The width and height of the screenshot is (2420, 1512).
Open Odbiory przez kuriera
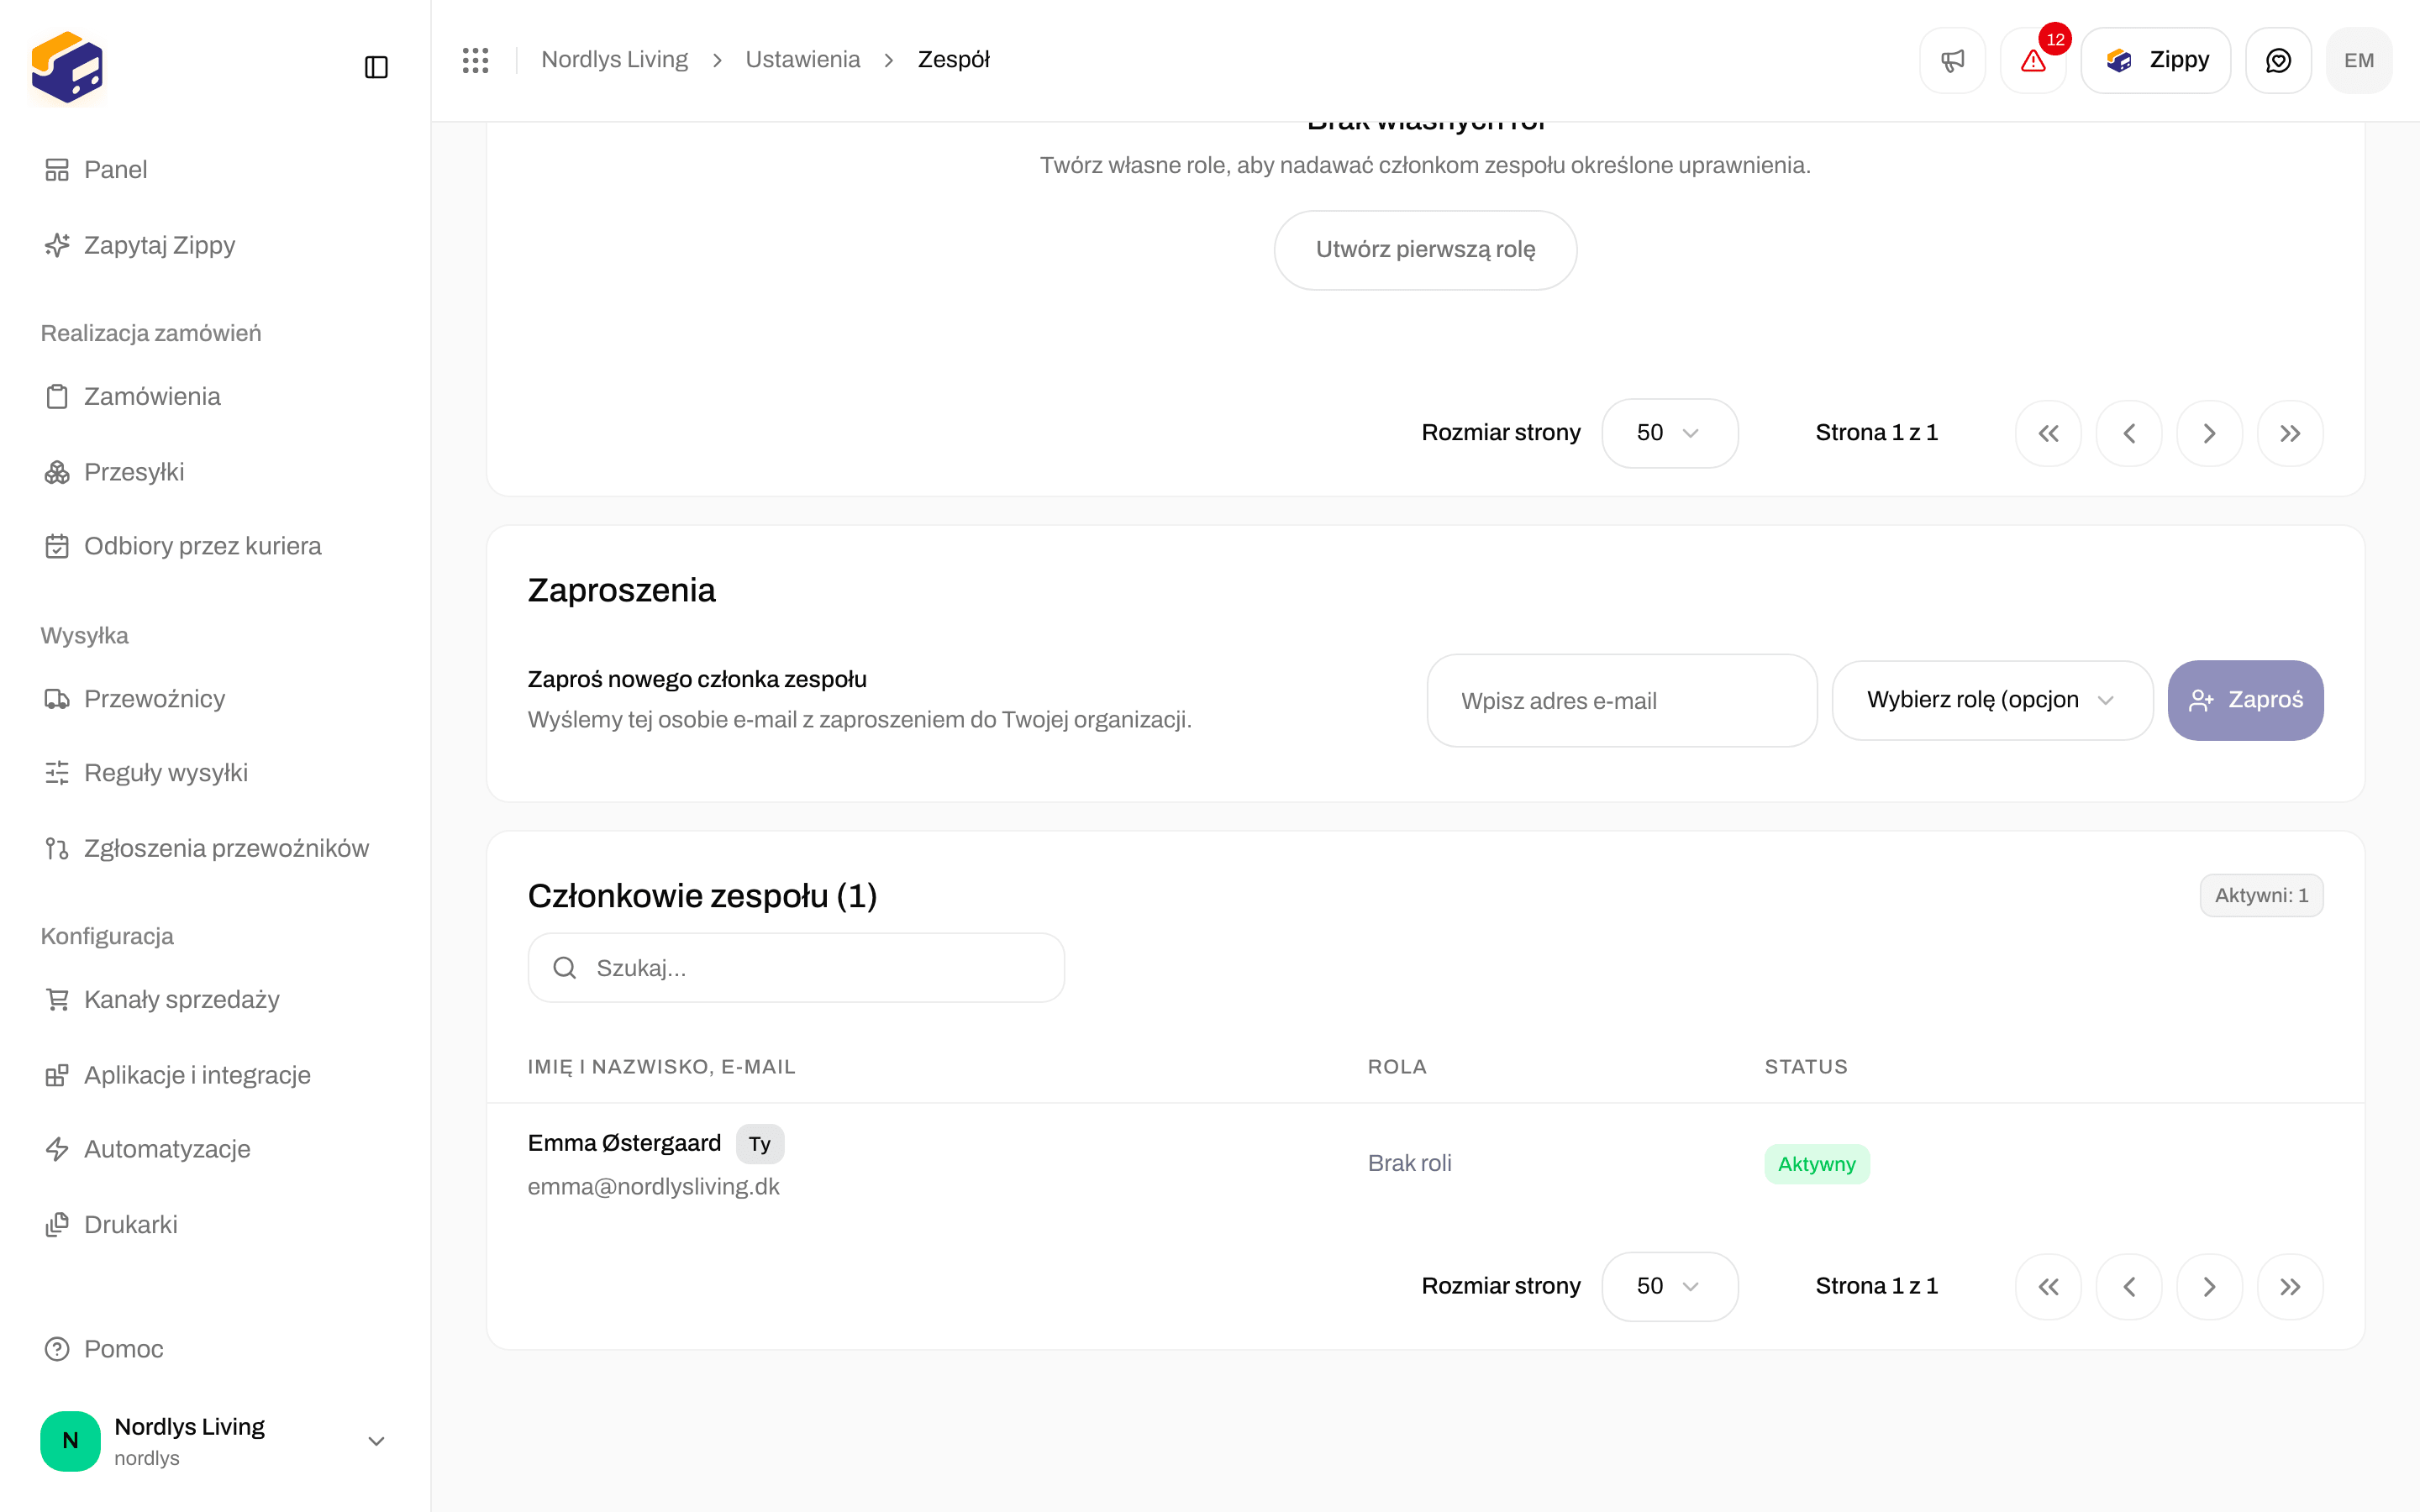pos(215,546)
